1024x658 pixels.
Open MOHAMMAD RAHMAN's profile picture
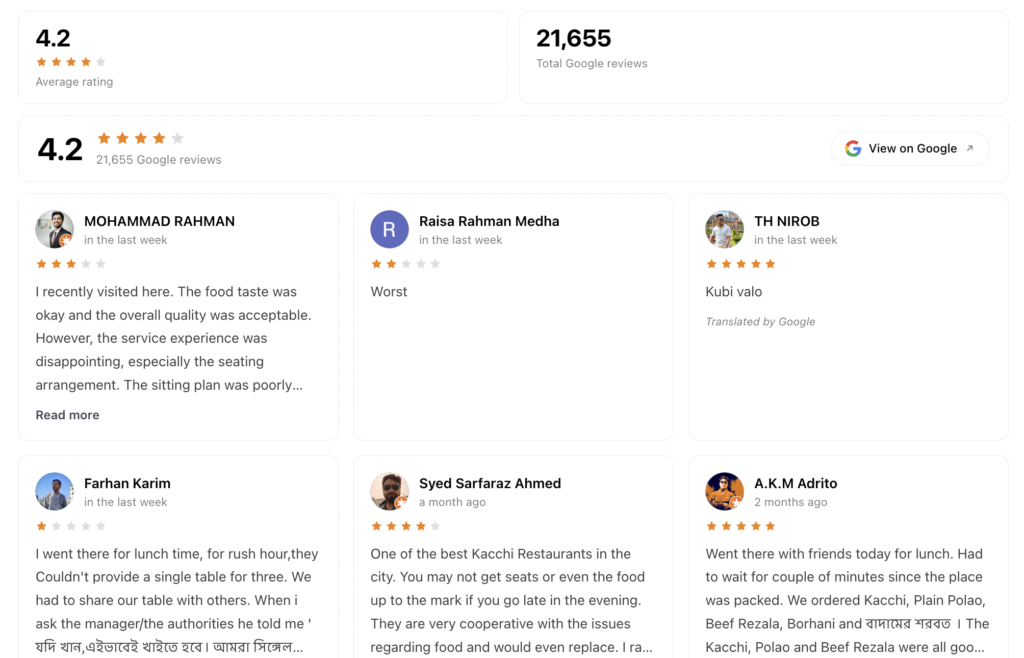[x=54, y=229]
